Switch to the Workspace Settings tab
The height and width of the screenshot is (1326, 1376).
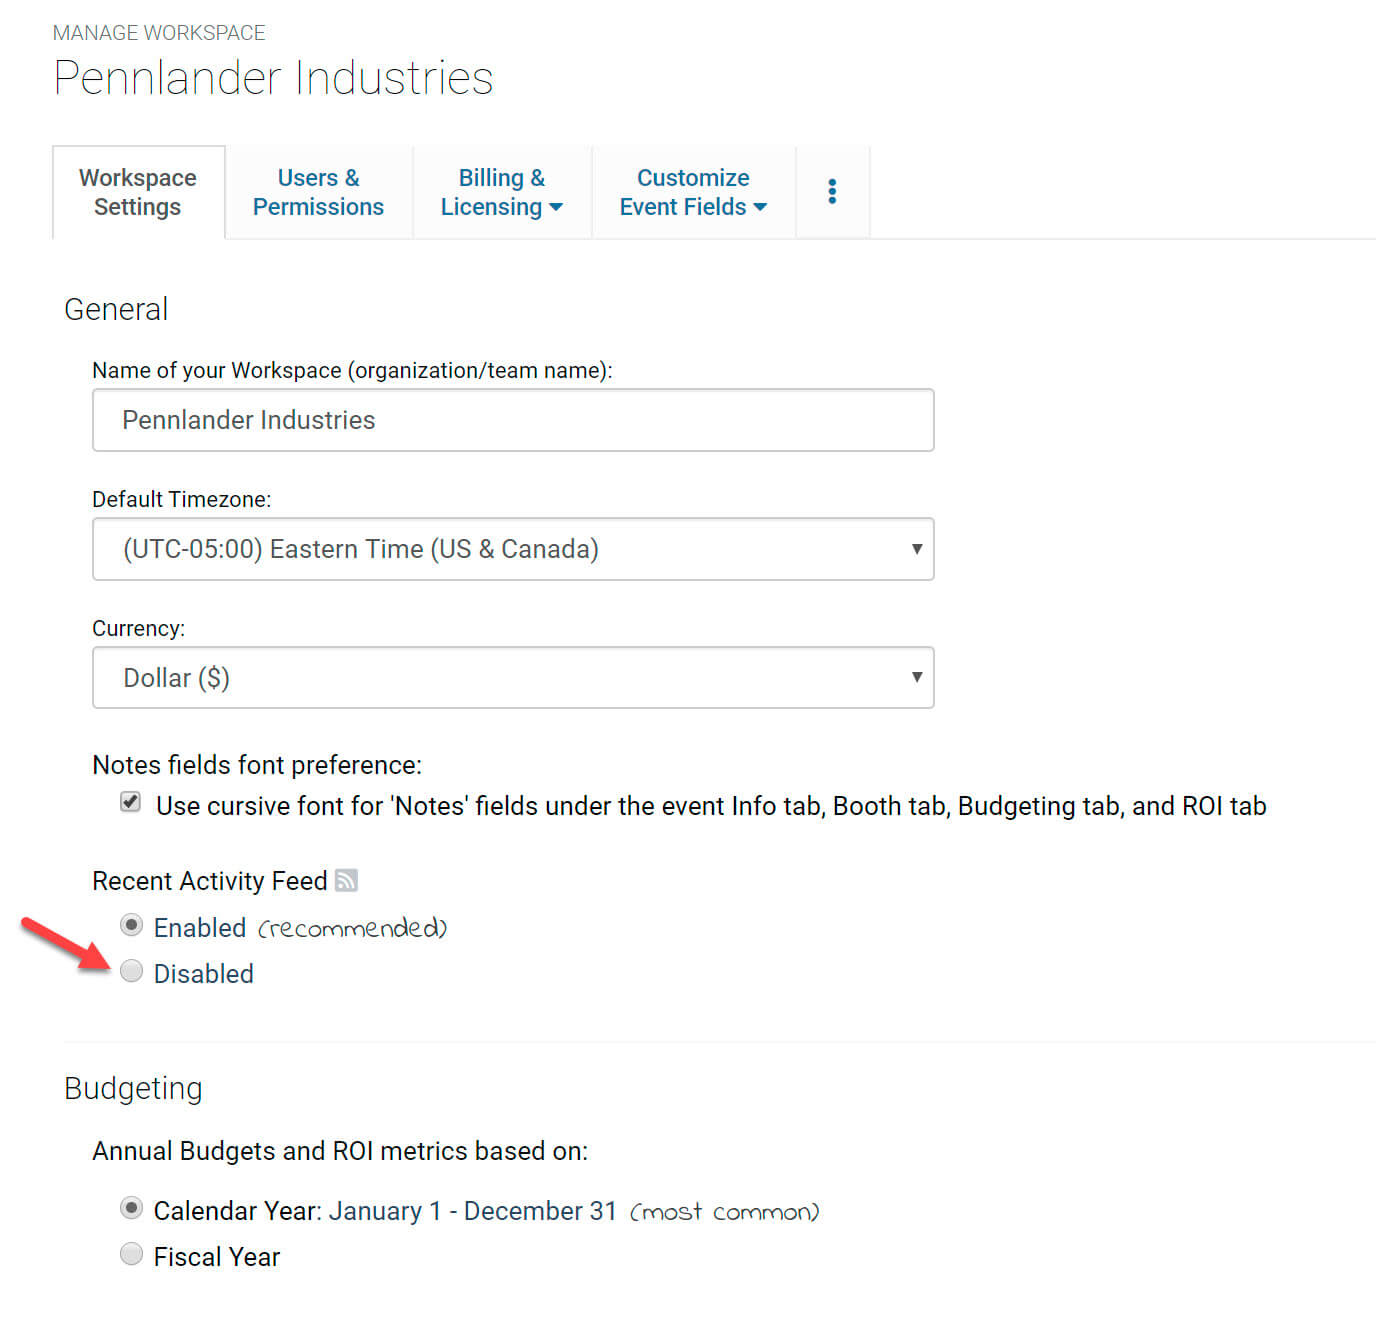tap(138, 192)
